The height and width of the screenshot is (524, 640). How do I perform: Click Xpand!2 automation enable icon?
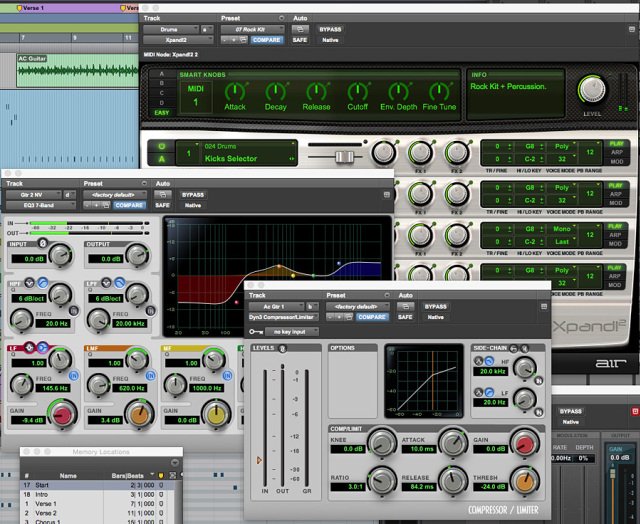300,29
